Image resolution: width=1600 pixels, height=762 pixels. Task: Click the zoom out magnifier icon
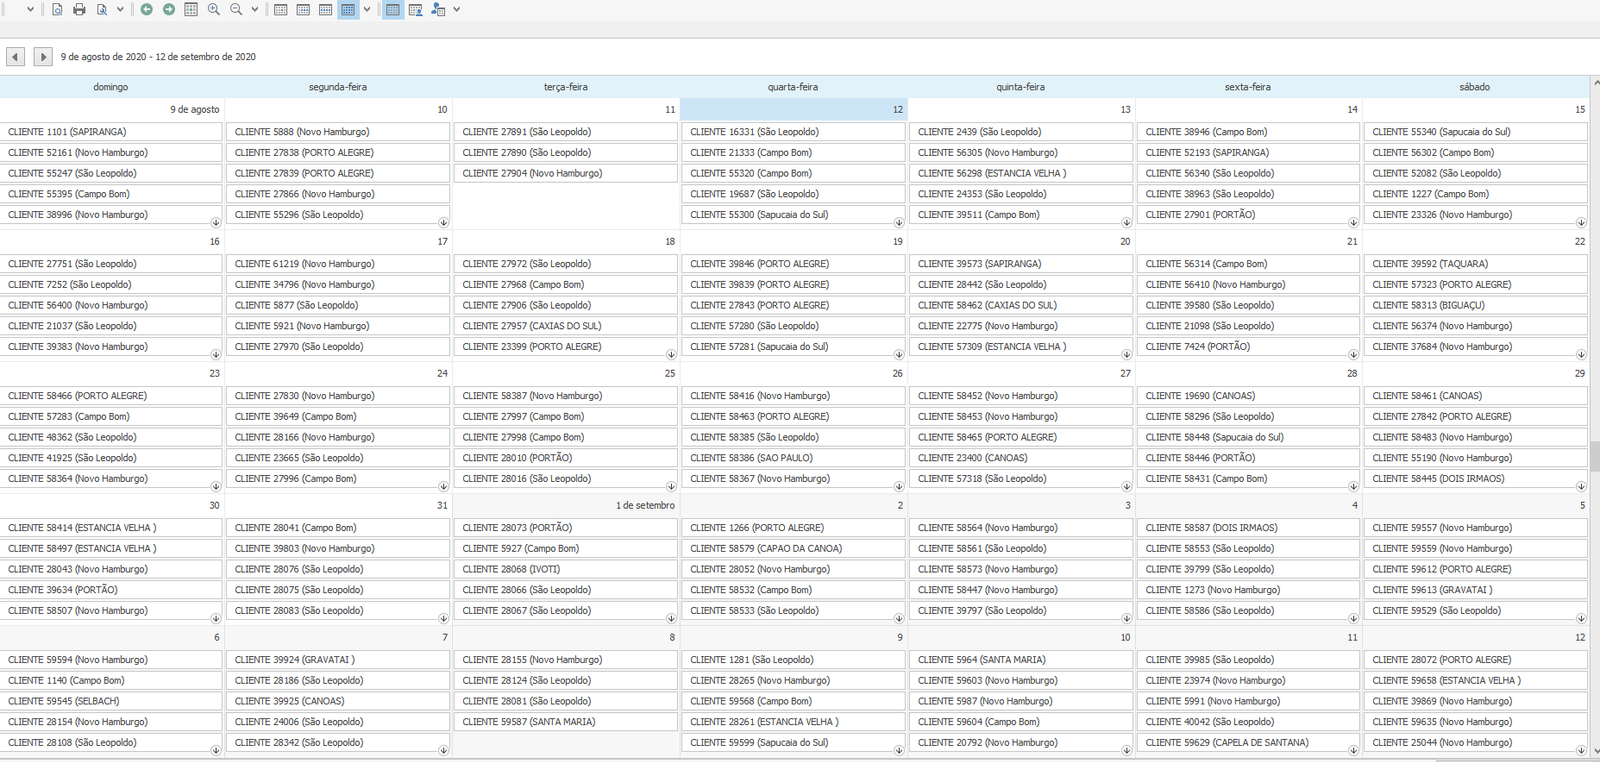point(236,10)
